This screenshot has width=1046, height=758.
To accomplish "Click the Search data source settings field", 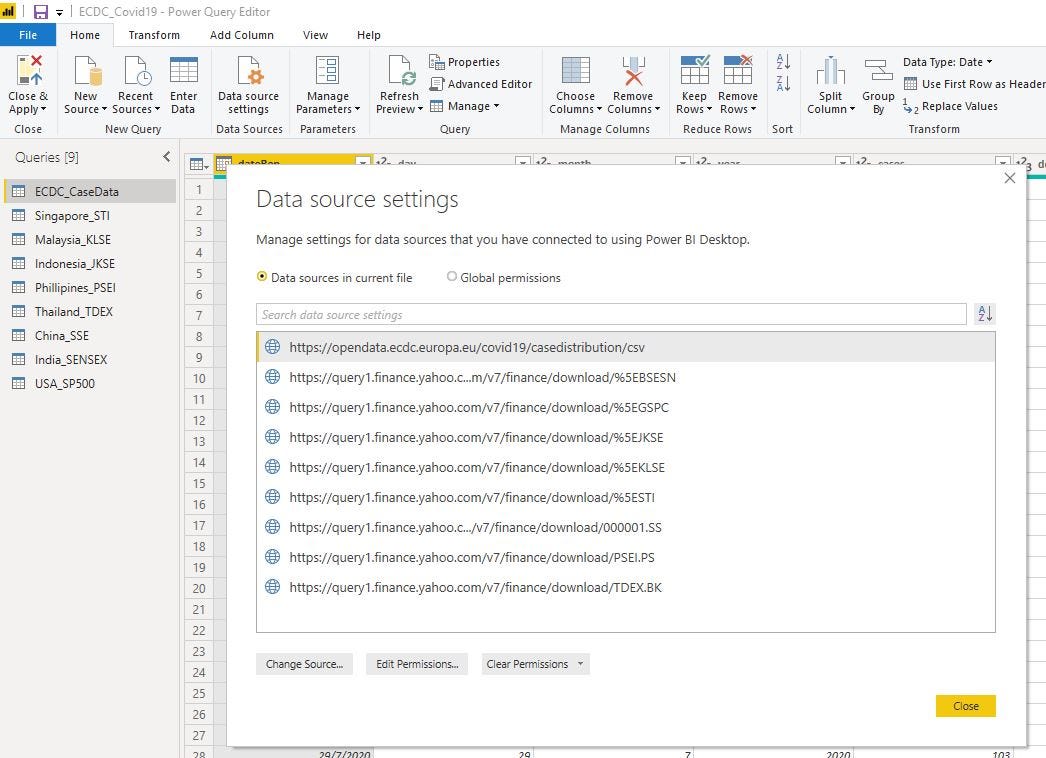I will (x=611, y=314).
